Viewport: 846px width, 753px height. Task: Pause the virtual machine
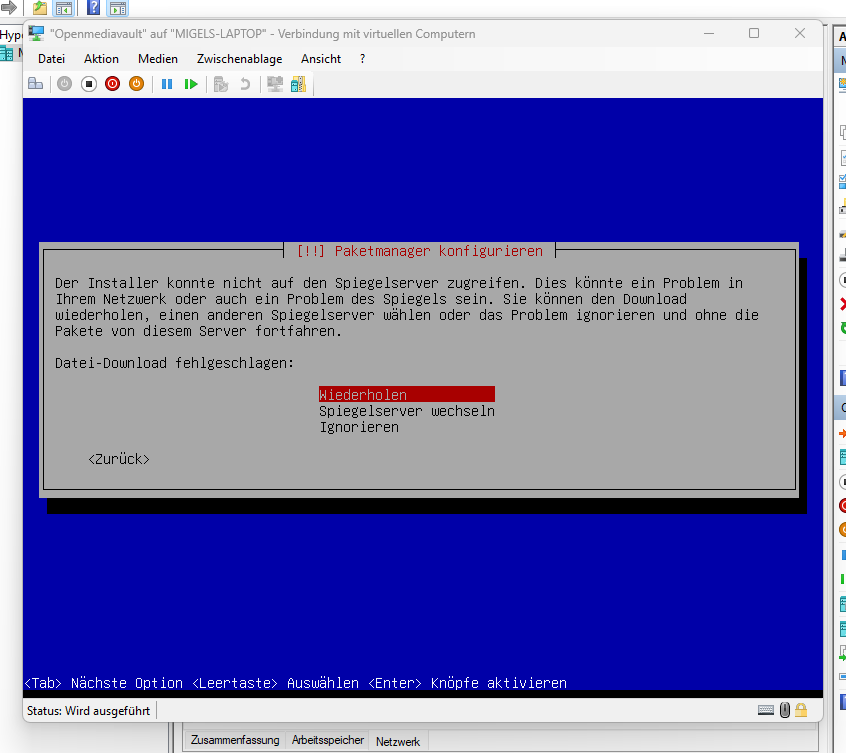pyautogui.click(x=167, y=84)
